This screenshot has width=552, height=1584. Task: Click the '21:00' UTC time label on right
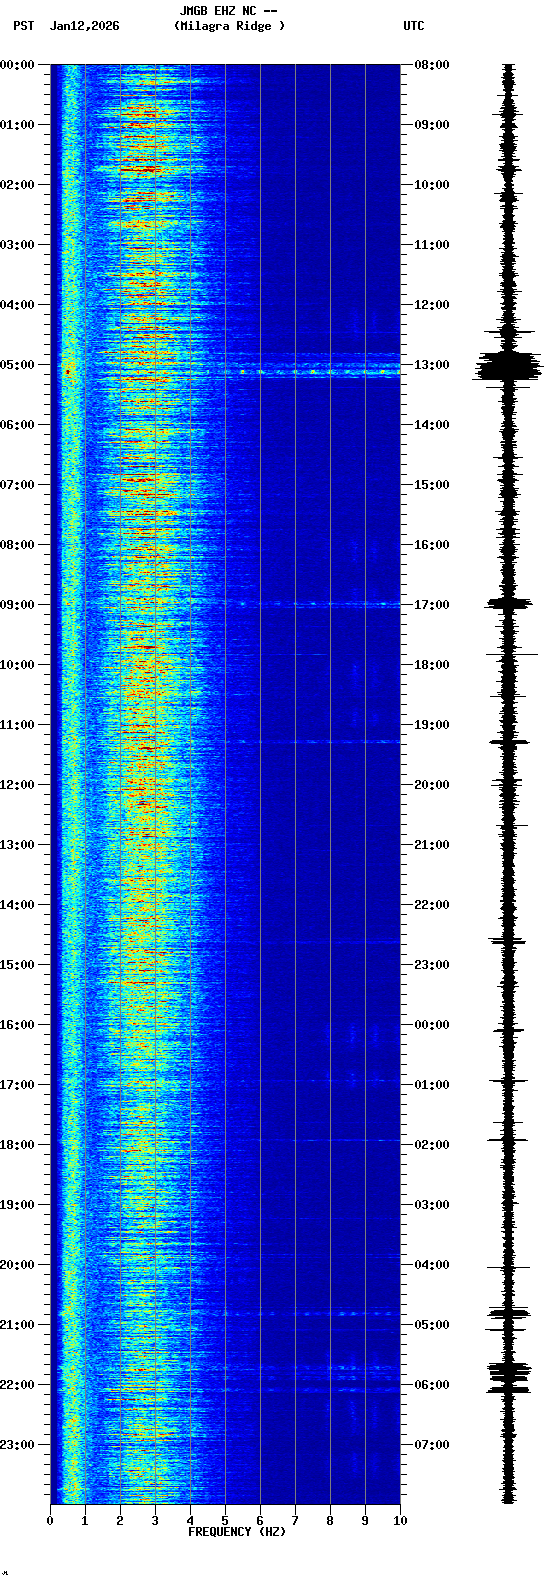coord(432,845)
